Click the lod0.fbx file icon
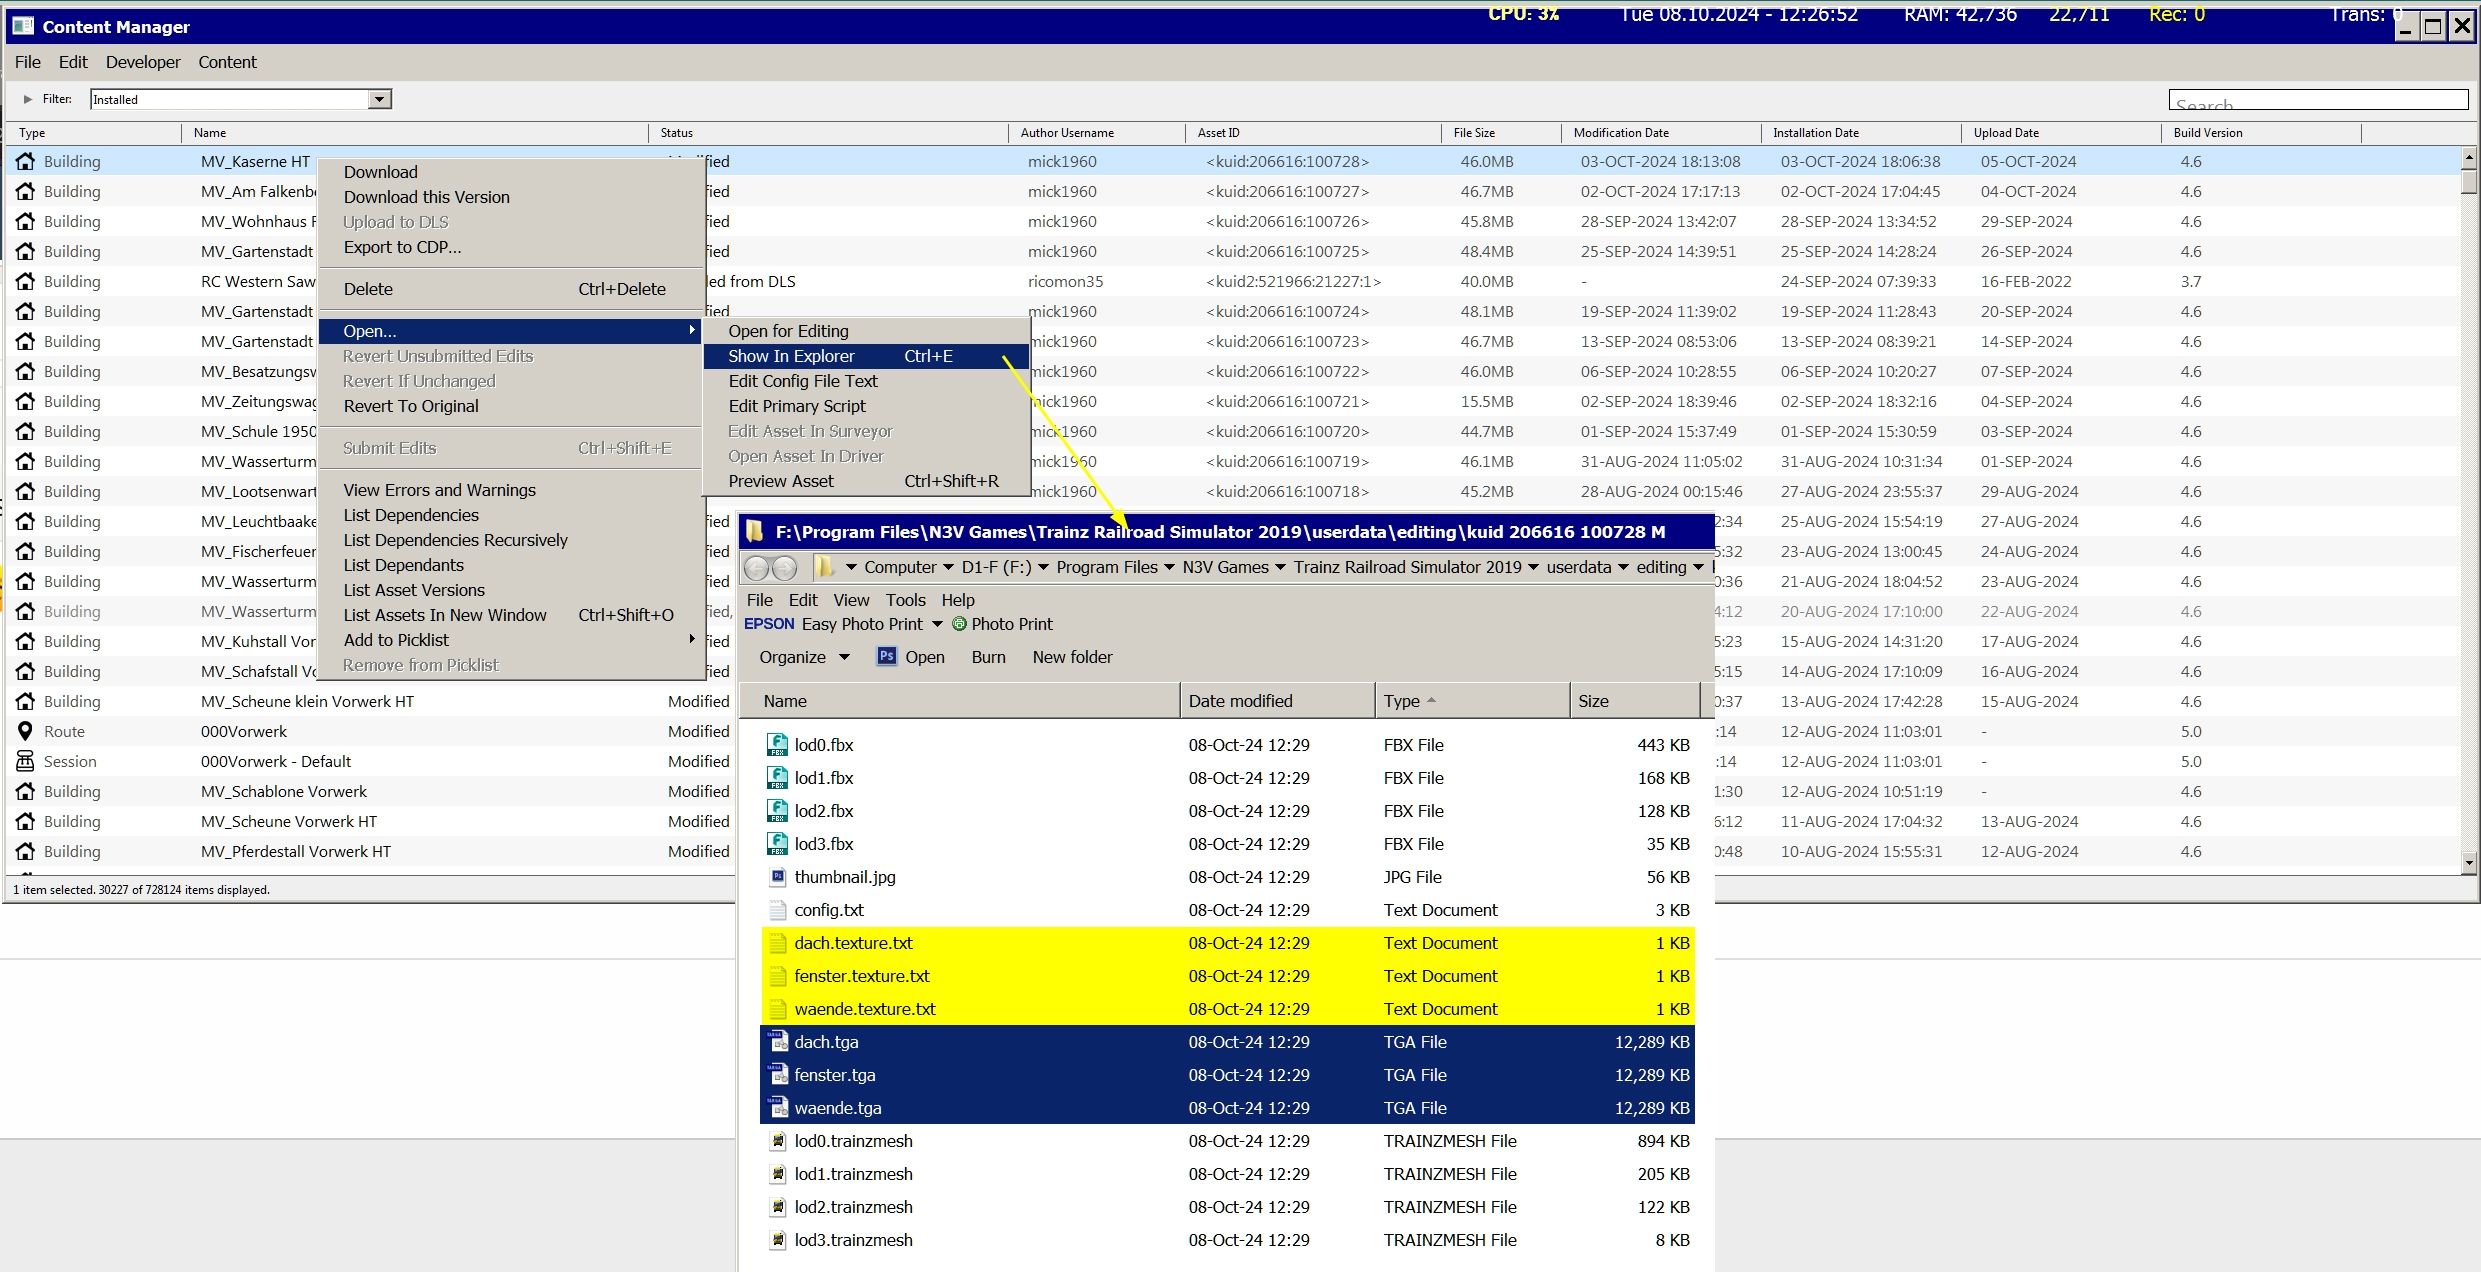This screenshot has height=1272, width=2481. [777, 745]
